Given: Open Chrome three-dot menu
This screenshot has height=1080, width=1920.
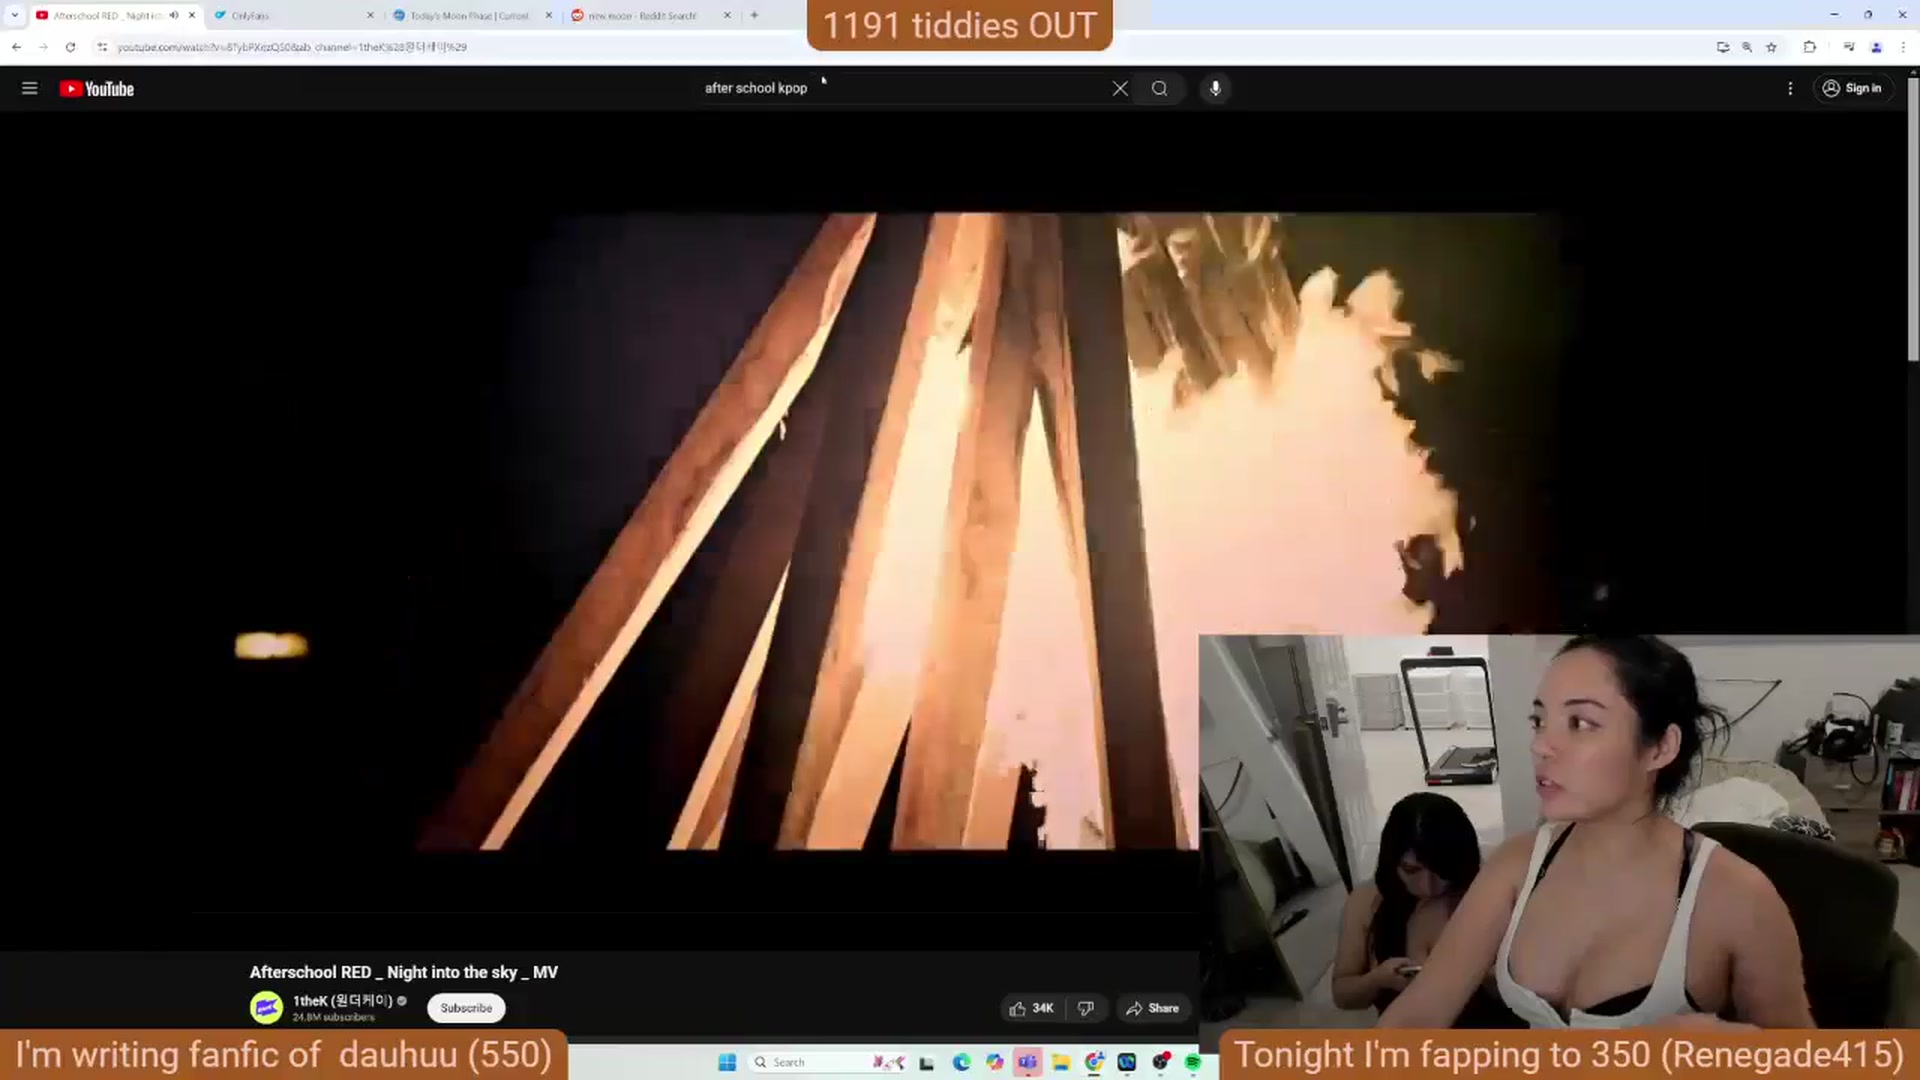Looking at the screenshot, I should [x=1903, y=47].
